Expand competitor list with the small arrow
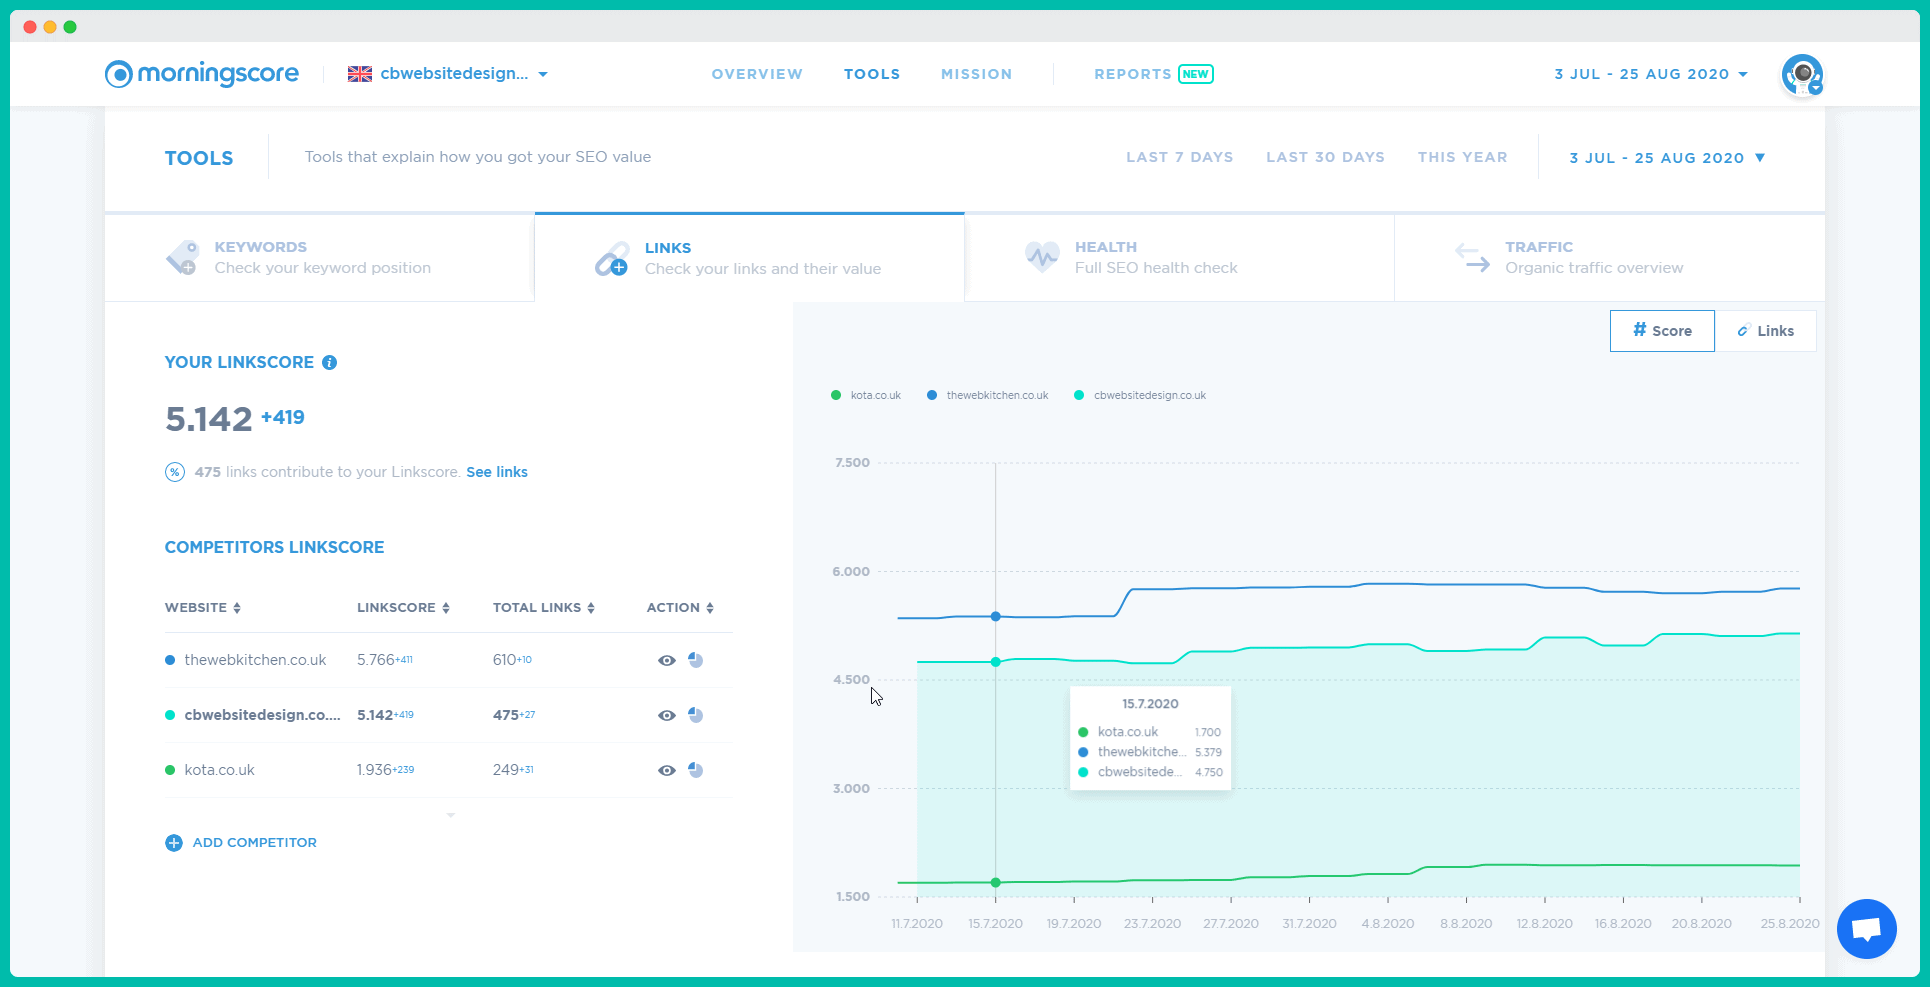Screen dimensions: 1930x987 coord(451,815)
